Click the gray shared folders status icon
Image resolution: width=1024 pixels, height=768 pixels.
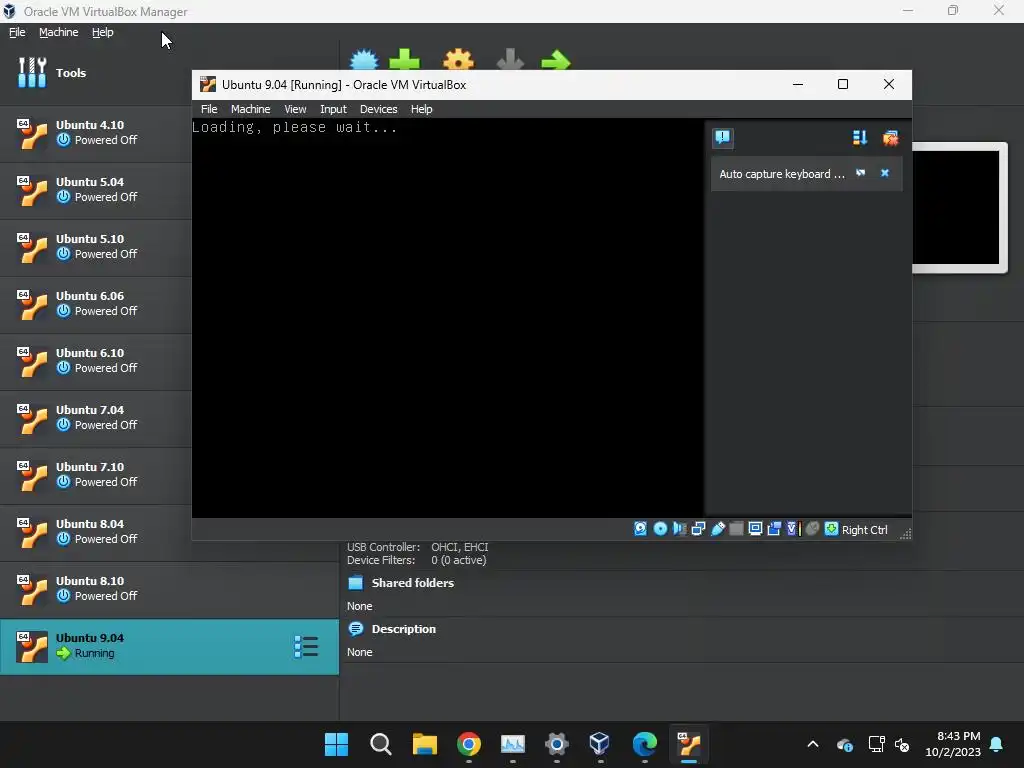click(x=736, y=529)
